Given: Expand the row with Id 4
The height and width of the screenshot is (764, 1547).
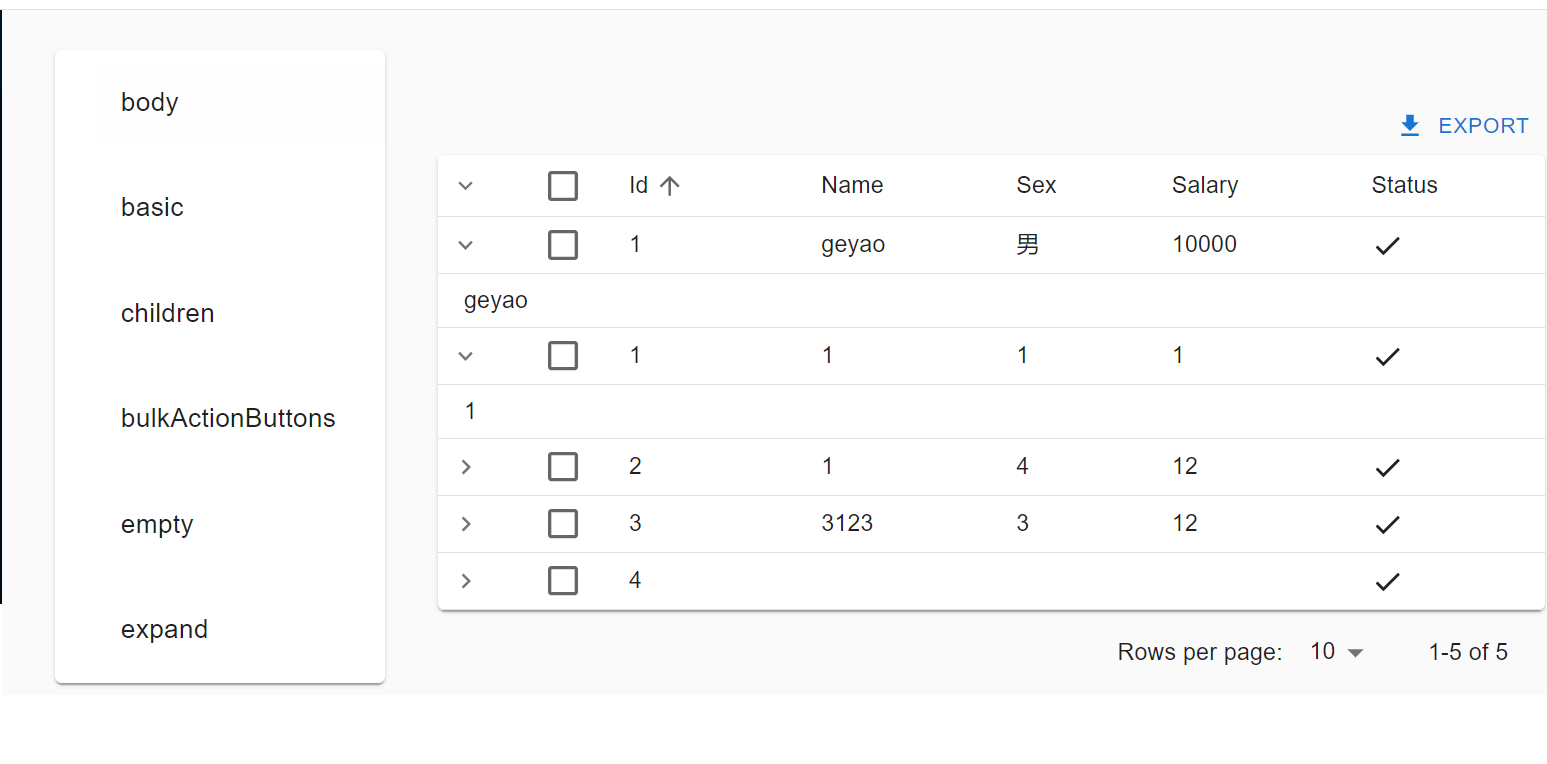Looking at the screenshot, I should click(465, 581).
